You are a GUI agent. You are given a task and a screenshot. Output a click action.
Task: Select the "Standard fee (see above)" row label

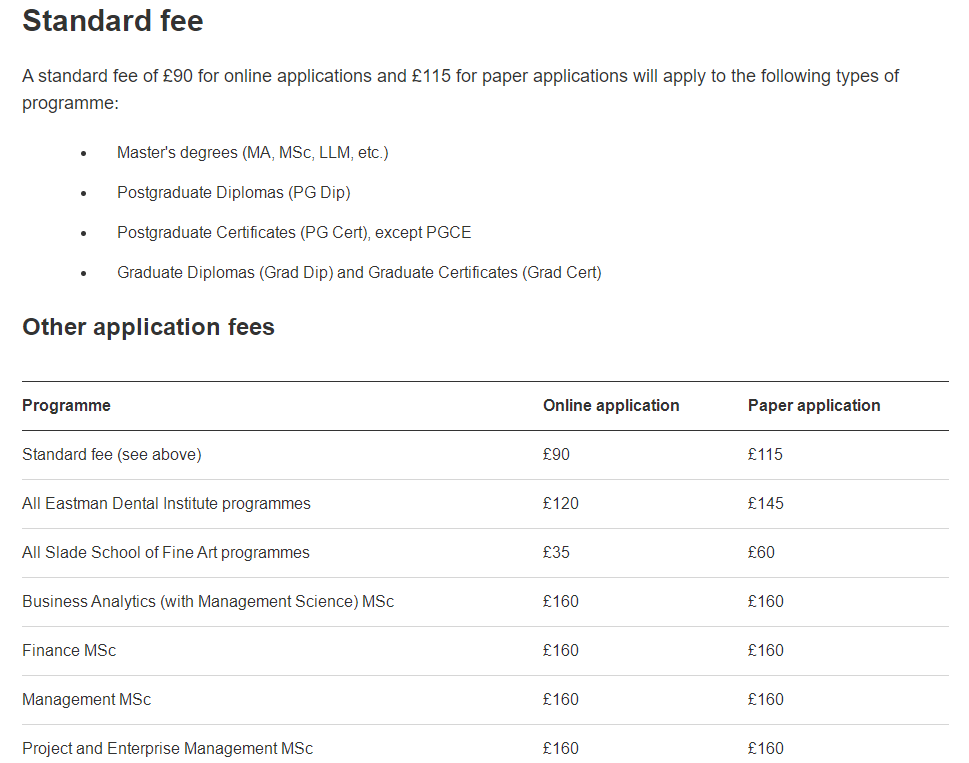tap(112, 455)
